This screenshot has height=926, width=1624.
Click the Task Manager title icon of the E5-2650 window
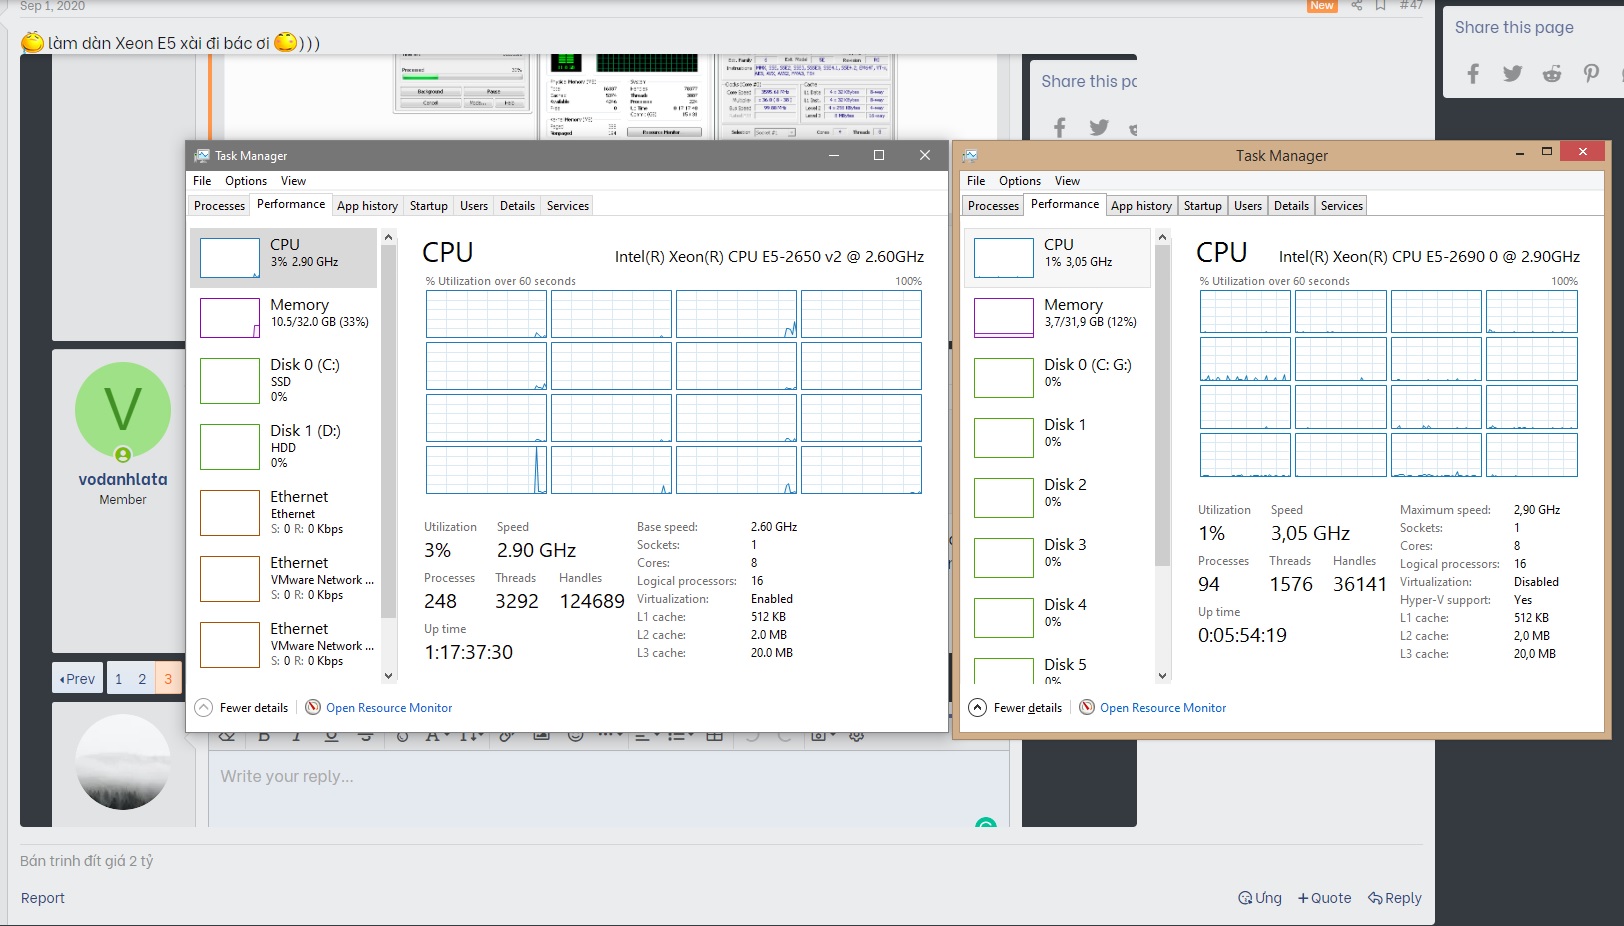[x=202, y=156]
